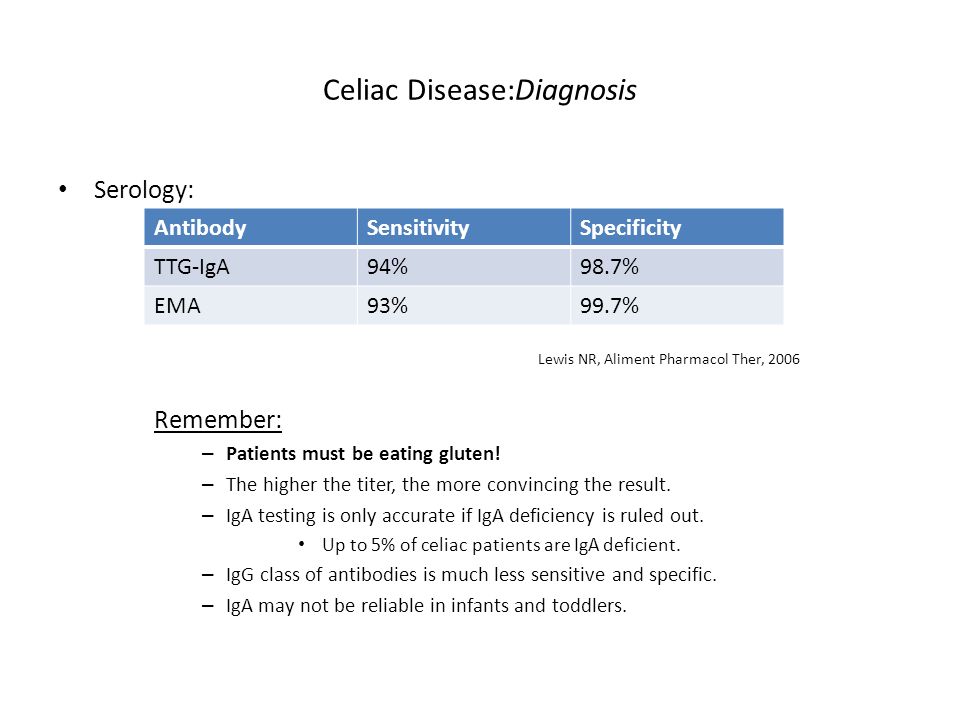Click the line about higher titer
Viewport: 960px width, 720px height.
[448, 485]
